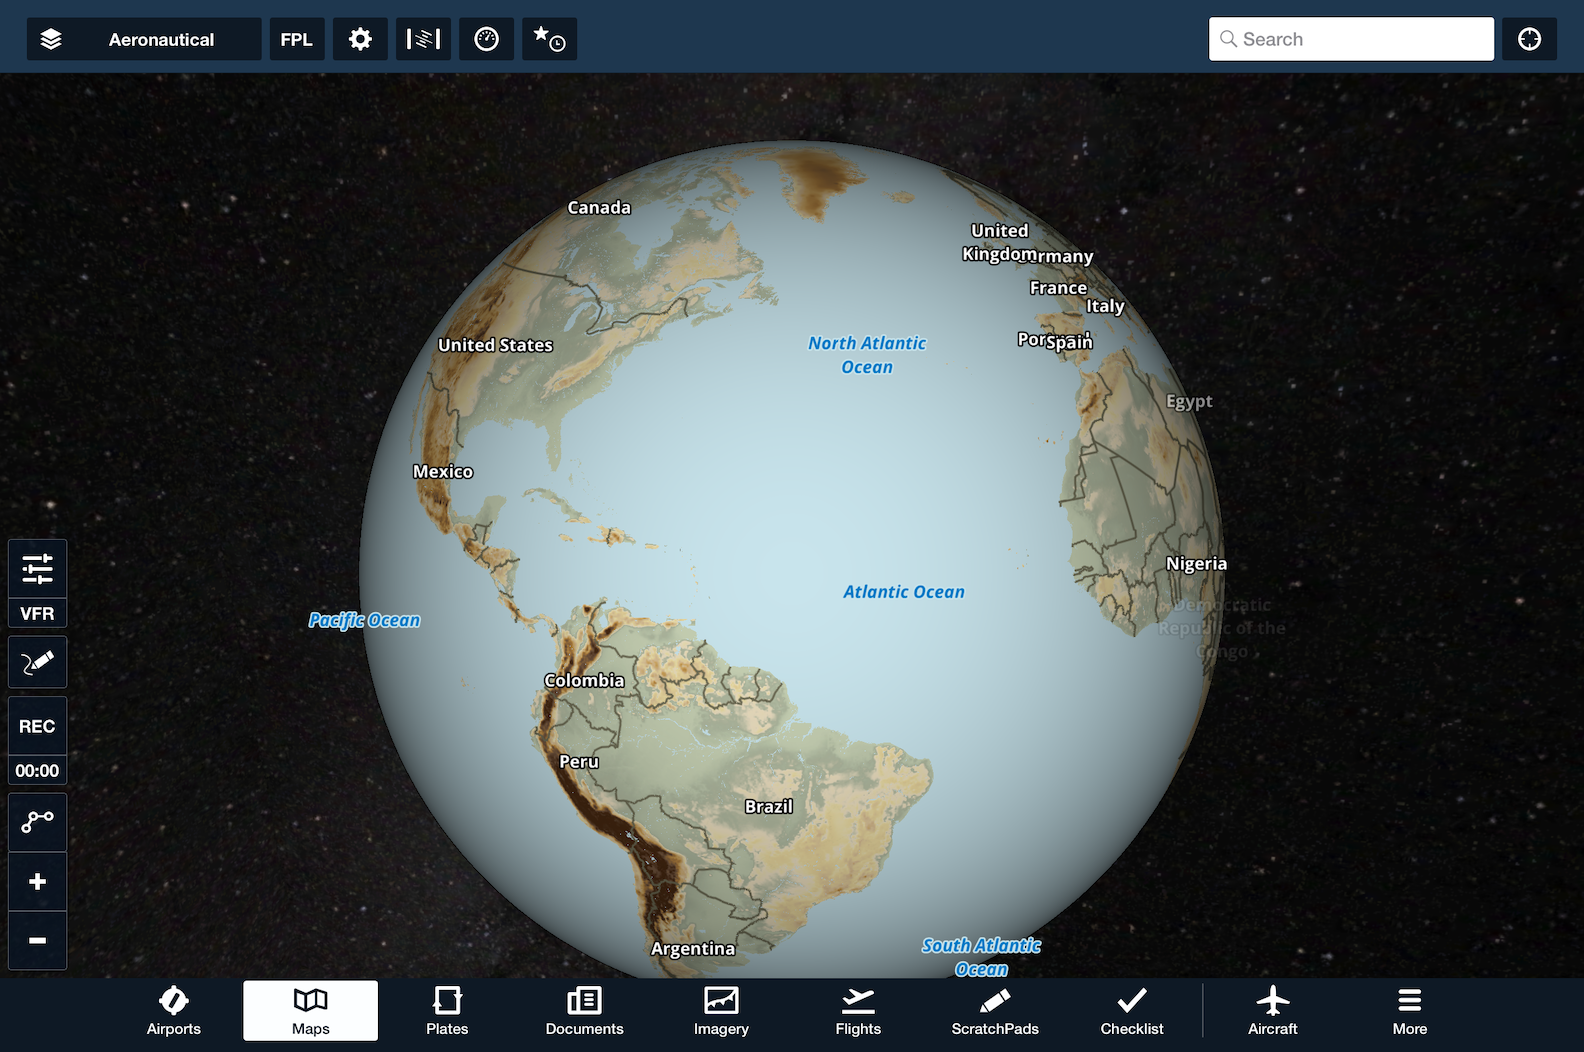This screenshot has width=1584, height=1052.
Task: Select the annotation pen tool
Action: [38, 662]
